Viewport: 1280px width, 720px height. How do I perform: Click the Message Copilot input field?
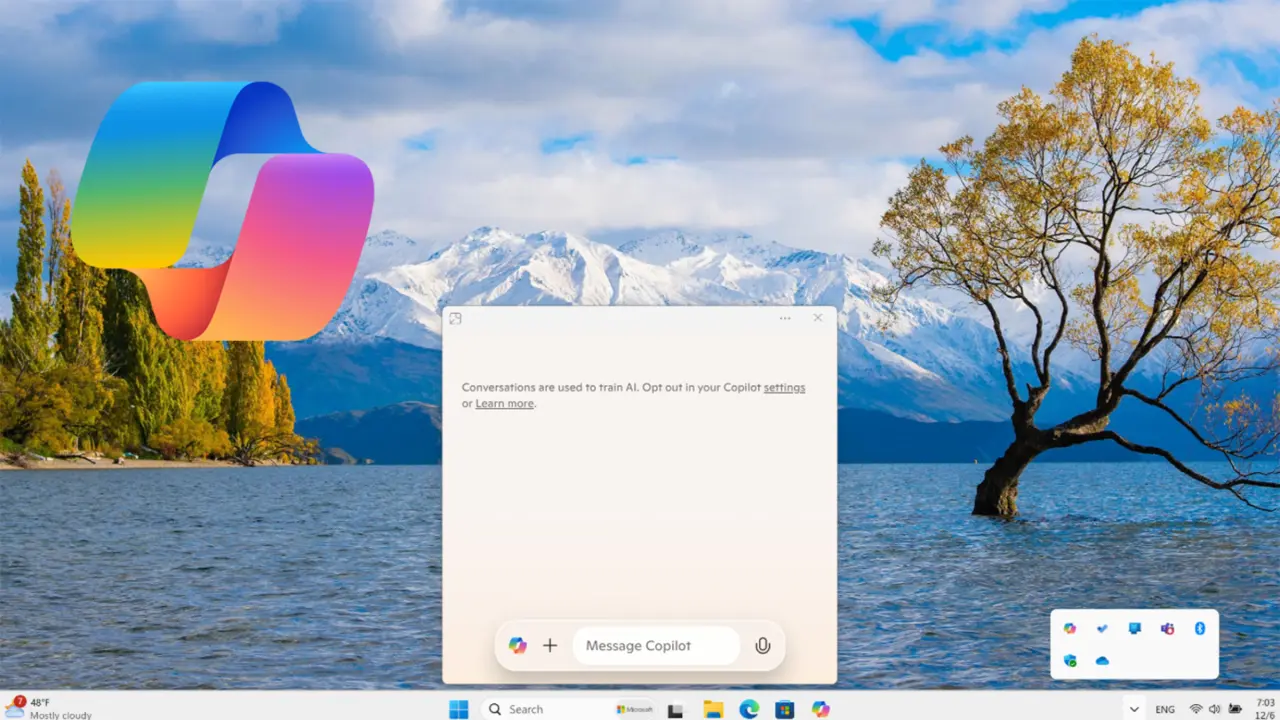click(x=655, y=646)
